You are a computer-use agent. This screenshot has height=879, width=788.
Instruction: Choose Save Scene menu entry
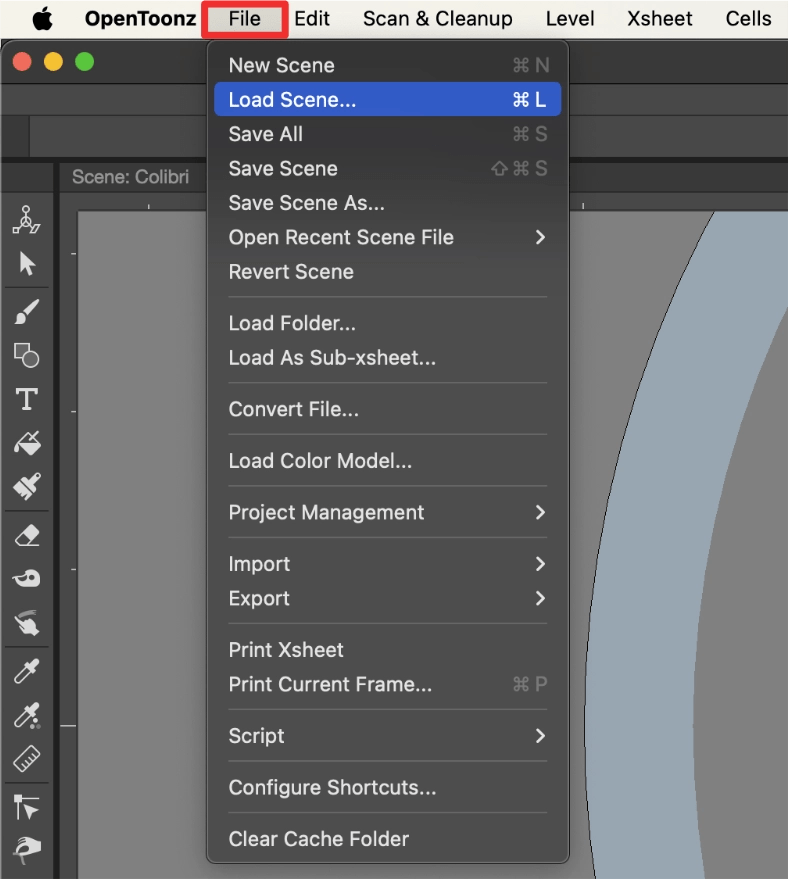[x=387, y=168]
